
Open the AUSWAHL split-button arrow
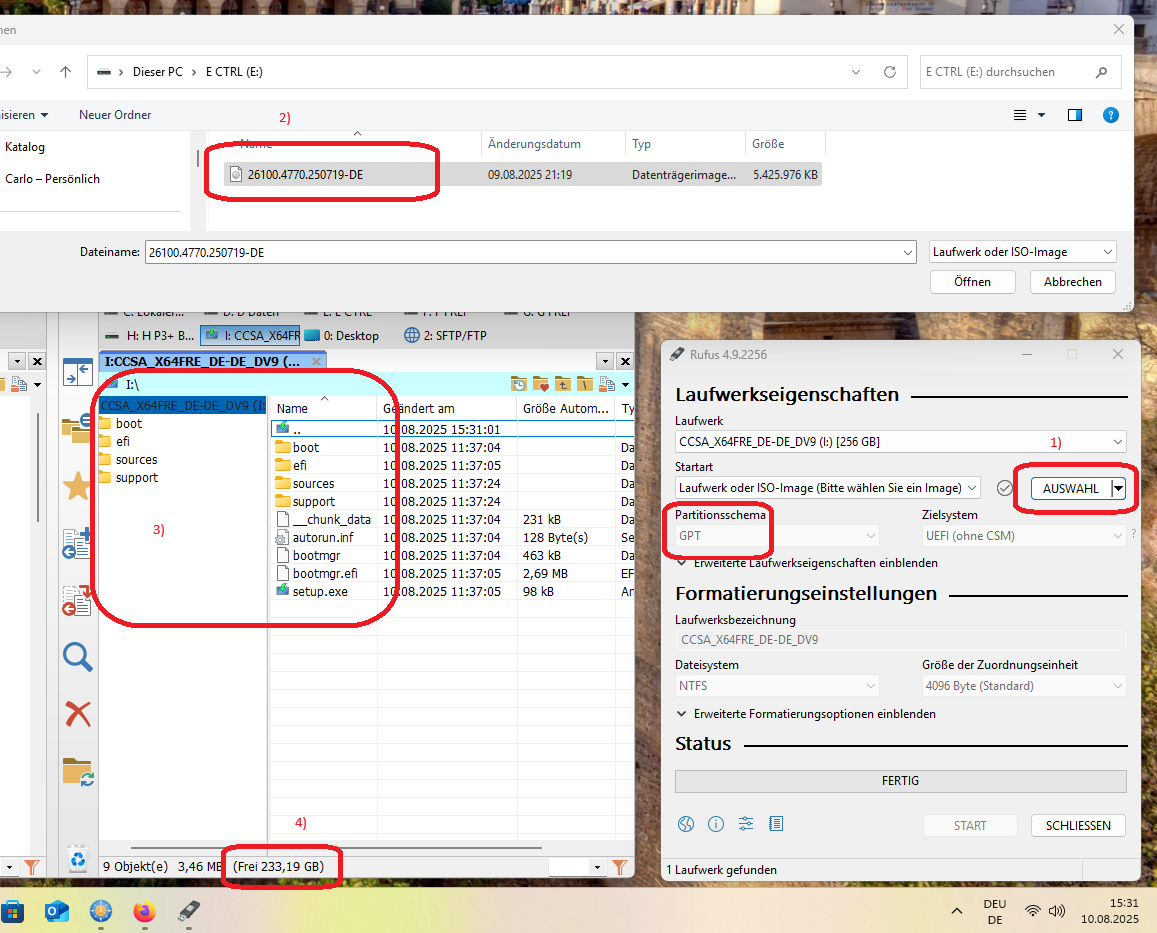click(x=1119, y=489)
